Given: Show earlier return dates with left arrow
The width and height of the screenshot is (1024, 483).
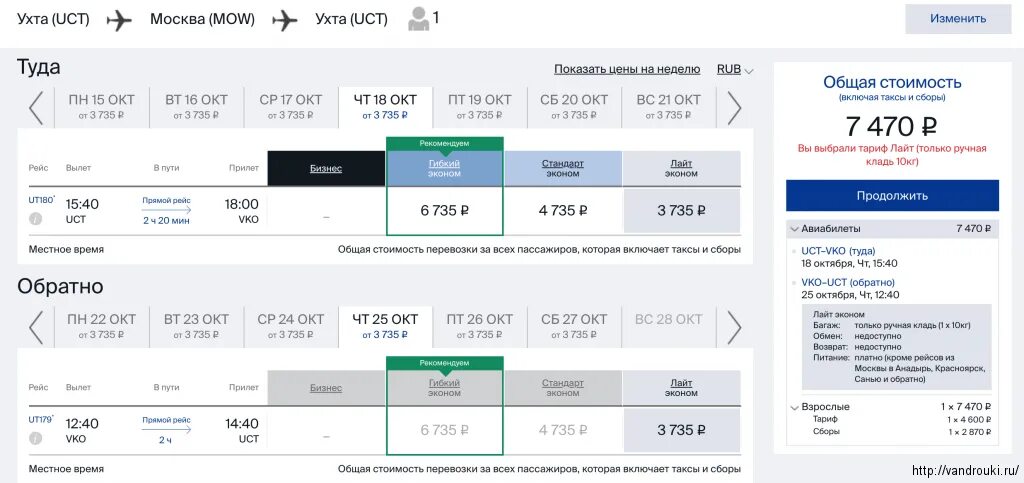Looking at the screenshot, I should coord(36,327).
